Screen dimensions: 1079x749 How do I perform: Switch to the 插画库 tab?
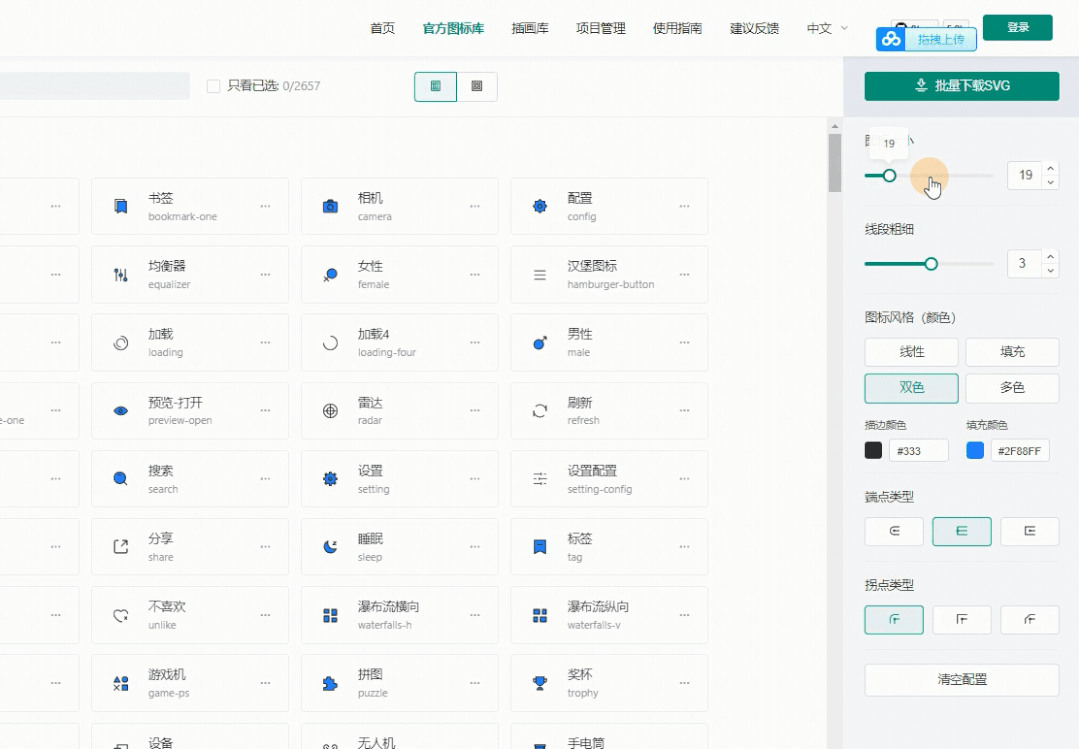point(530,29)
